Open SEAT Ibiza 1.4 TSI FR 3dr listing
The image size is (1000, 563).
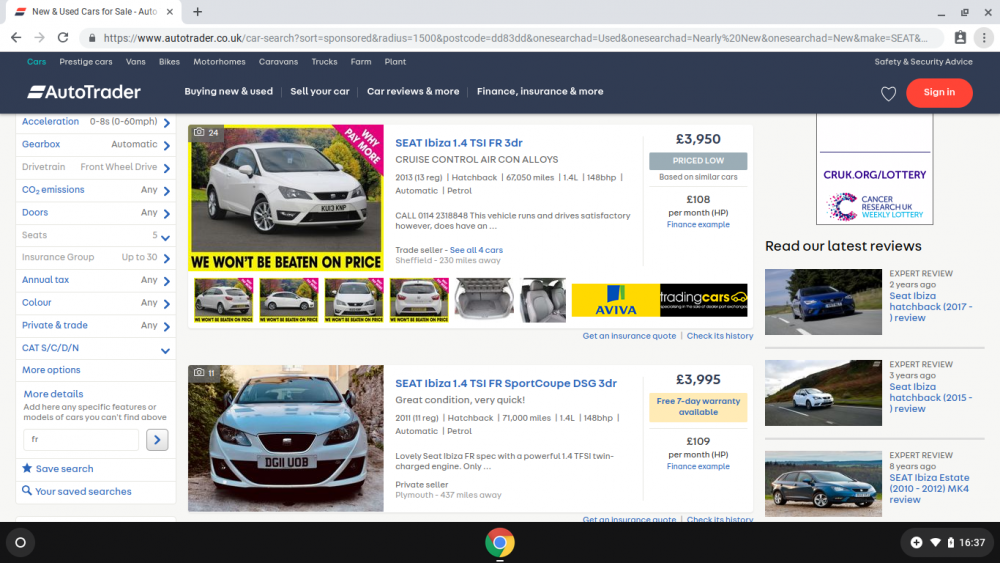coord(459,143)
